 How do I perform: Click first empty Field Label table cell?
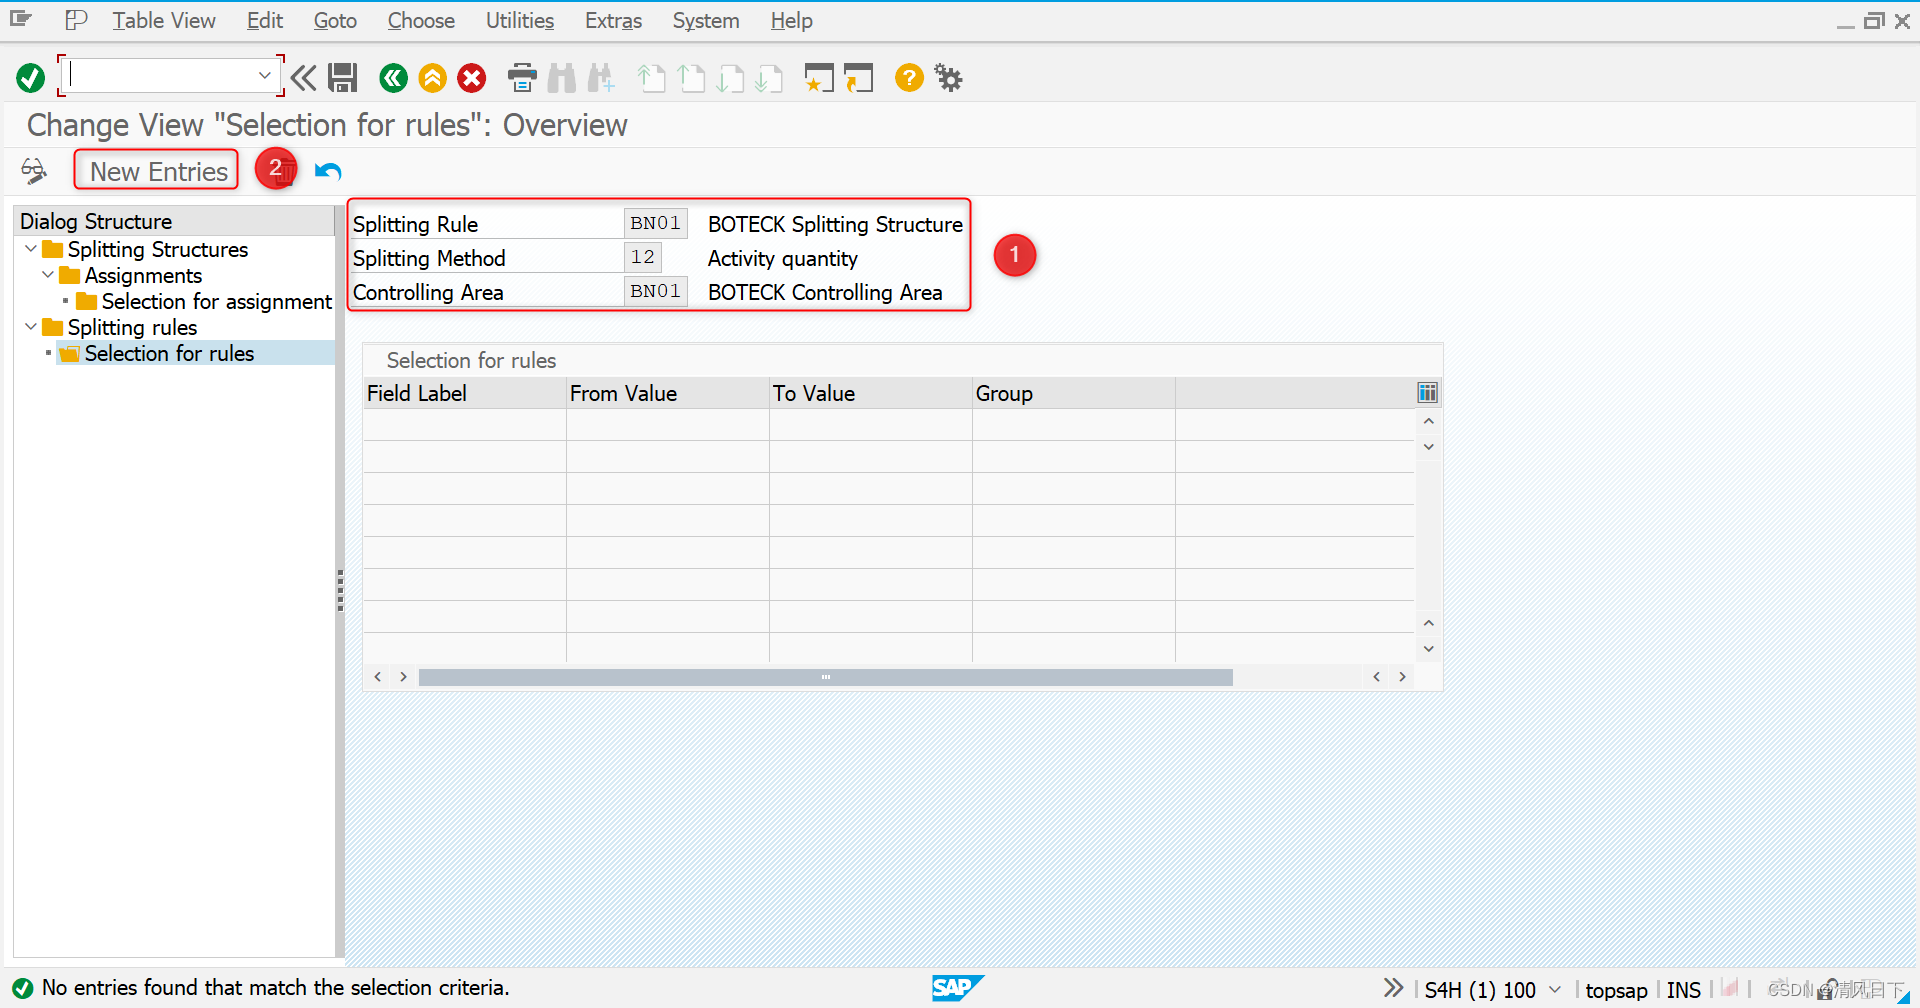(x=464, y=425)
